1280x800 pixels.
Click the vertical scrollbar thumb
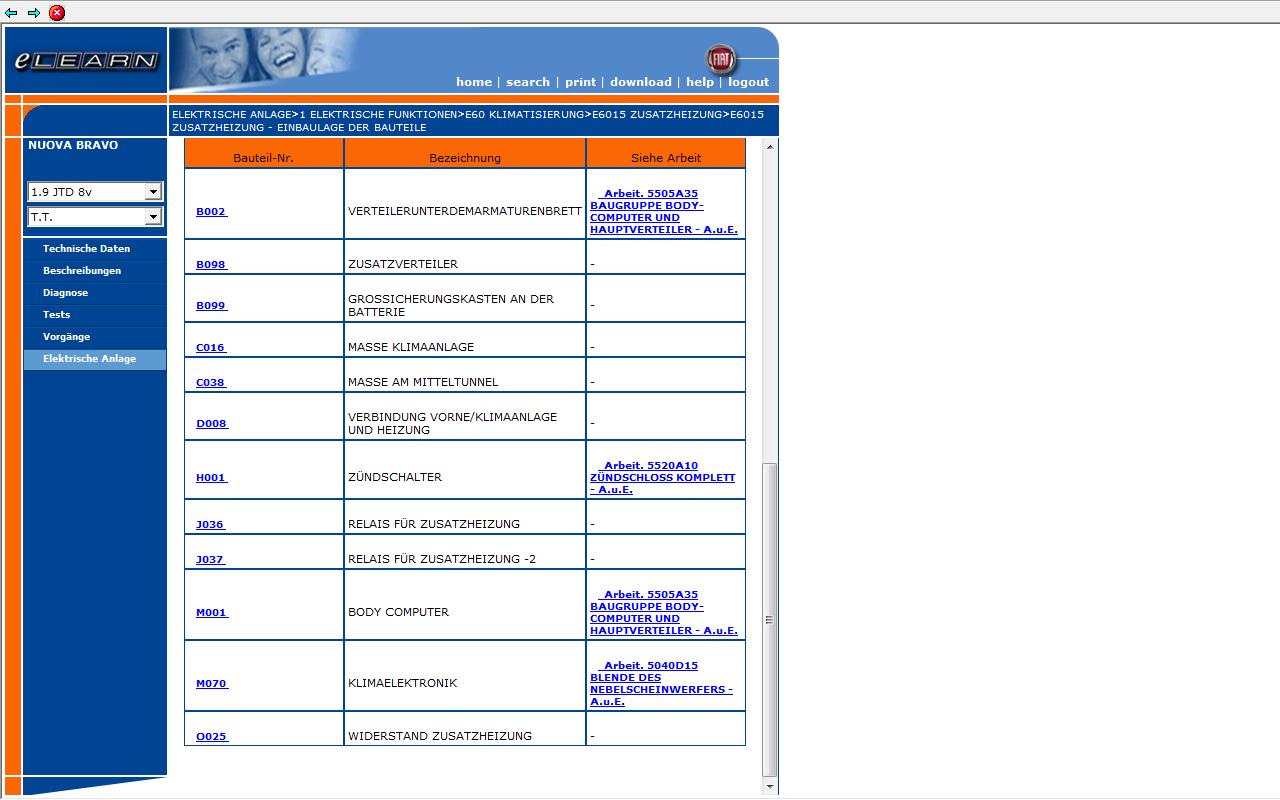point(769,620)
